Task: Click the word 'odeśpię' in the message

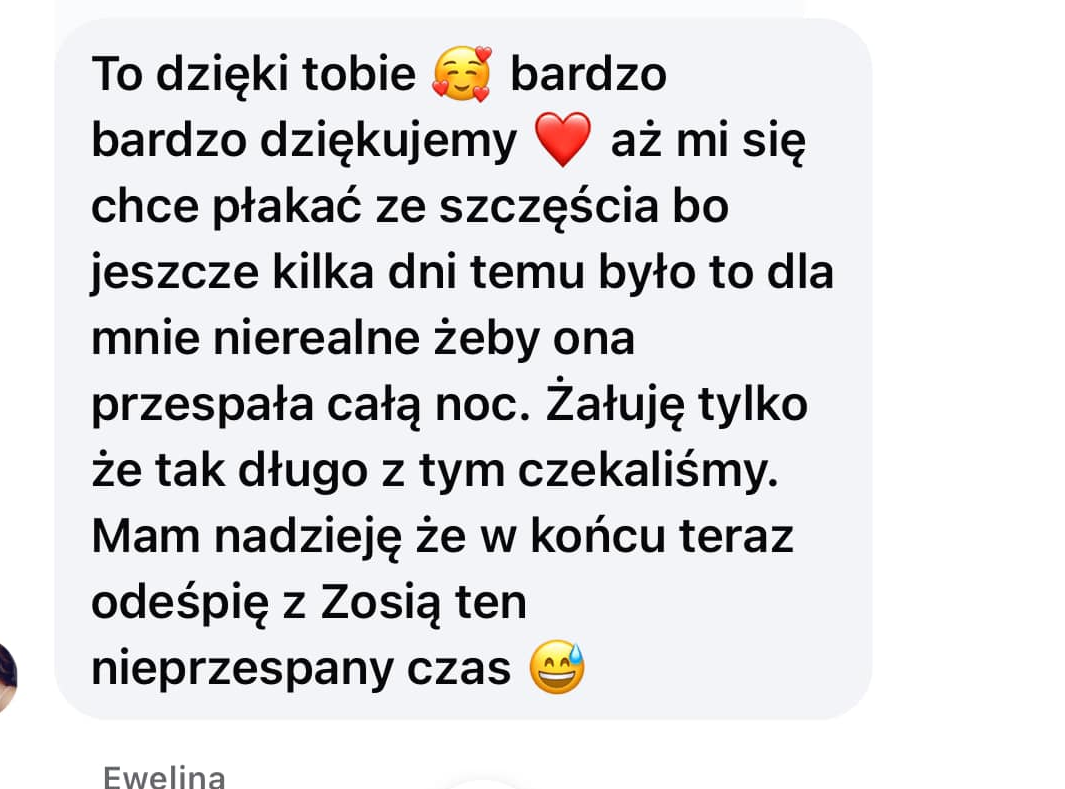Action: 180,603
